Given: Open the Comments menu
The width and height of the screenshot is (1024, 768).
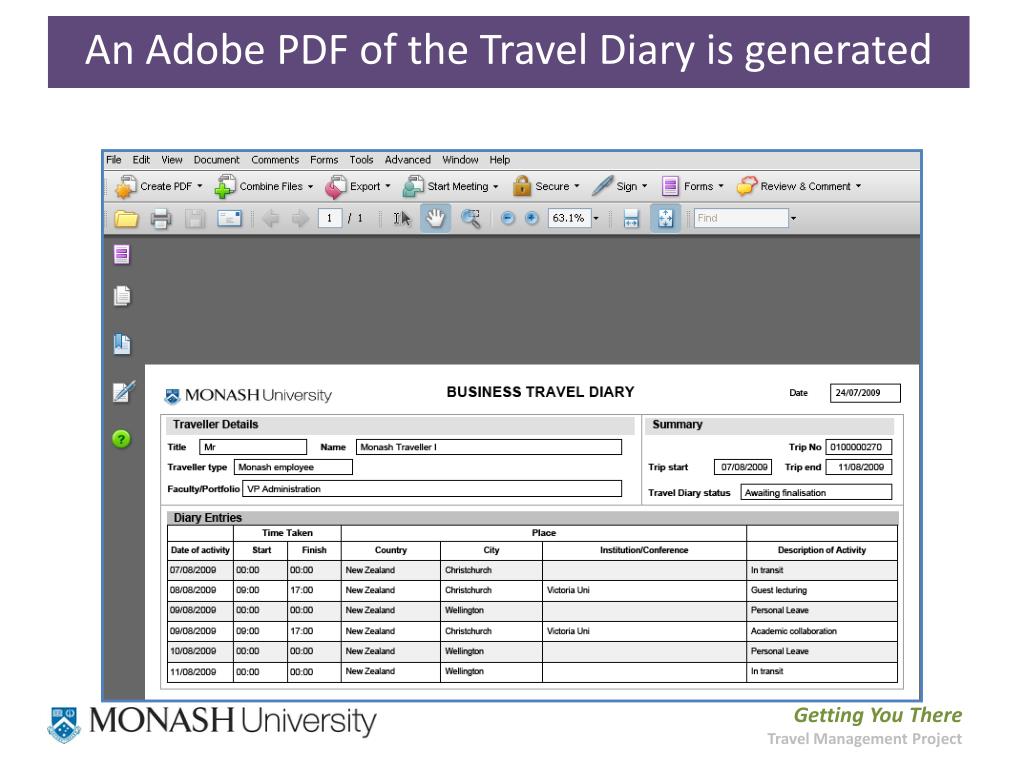Looking at the screenshot, I should [x=275, y=160].
